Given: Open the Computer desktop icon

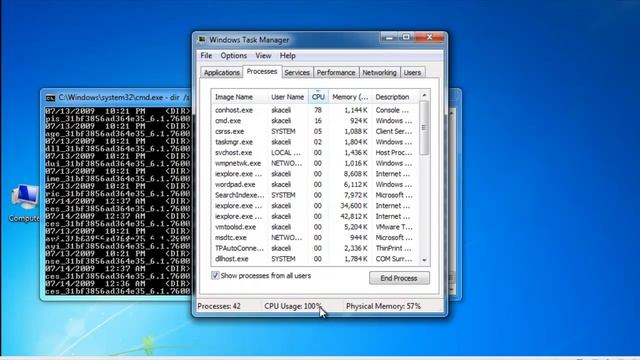Looking at the screenshot, I should (24, 203).
